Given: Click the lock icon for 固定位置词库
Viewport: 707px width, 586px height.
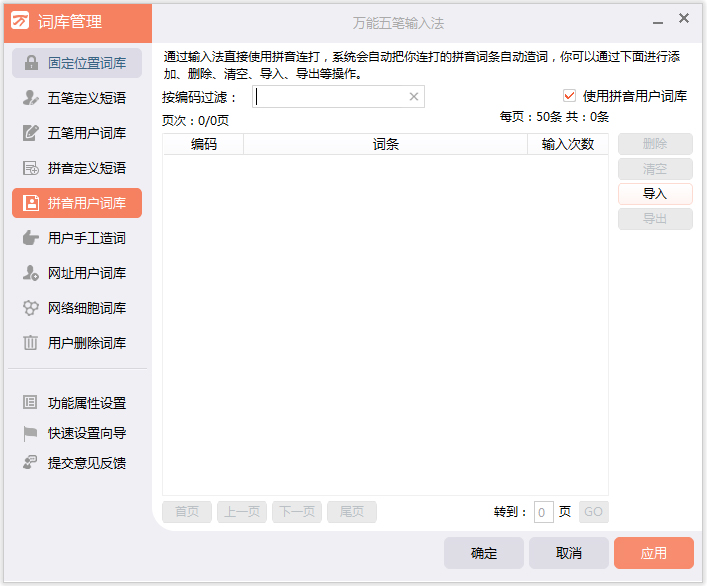Looking at the screenshot, I should [31, 63].
